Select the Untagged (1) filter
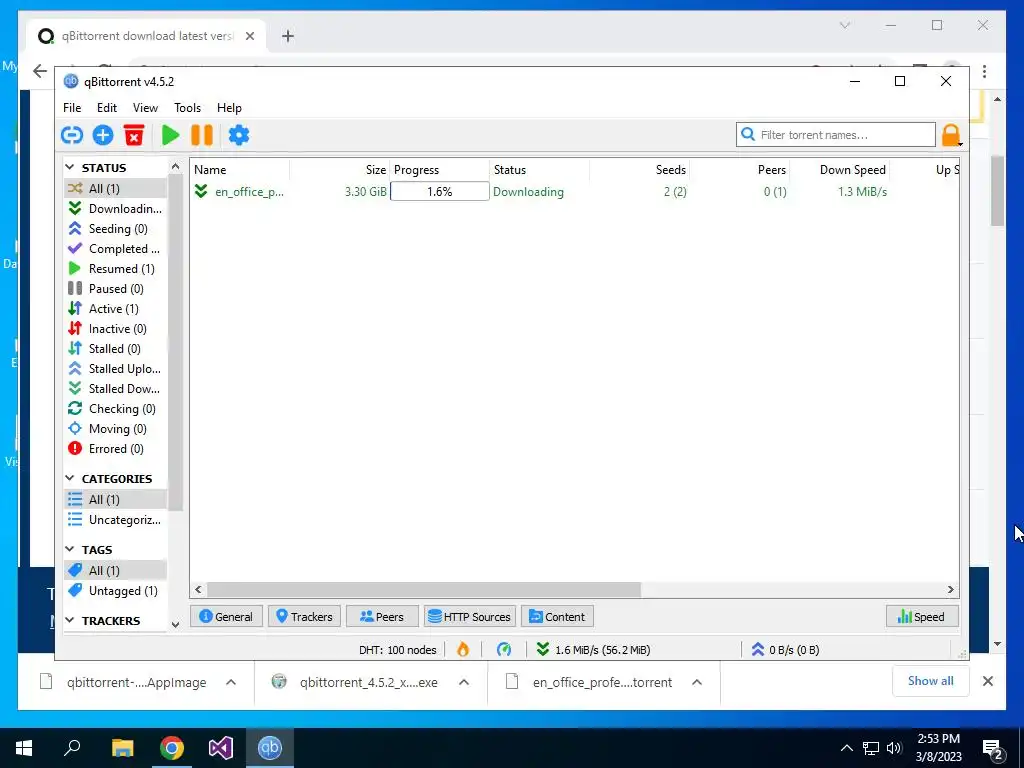This screenshot has width=1024, height=768. (116, 591)
